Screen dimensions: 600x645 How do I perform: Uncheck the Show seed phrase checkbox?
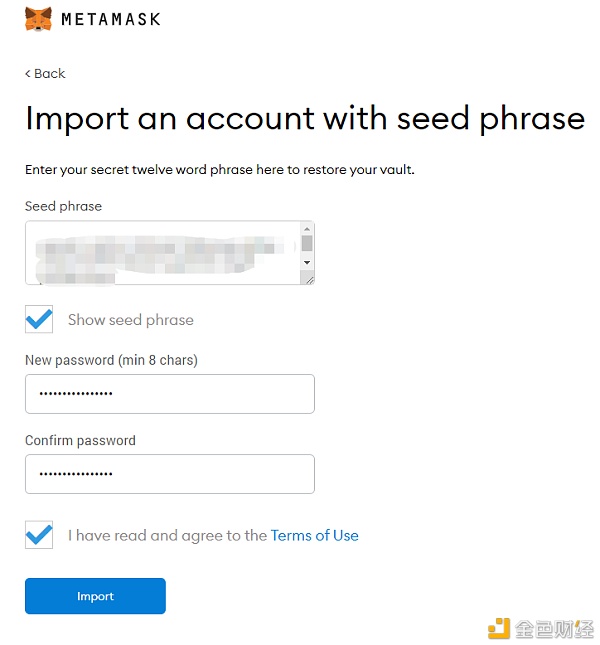39,319
